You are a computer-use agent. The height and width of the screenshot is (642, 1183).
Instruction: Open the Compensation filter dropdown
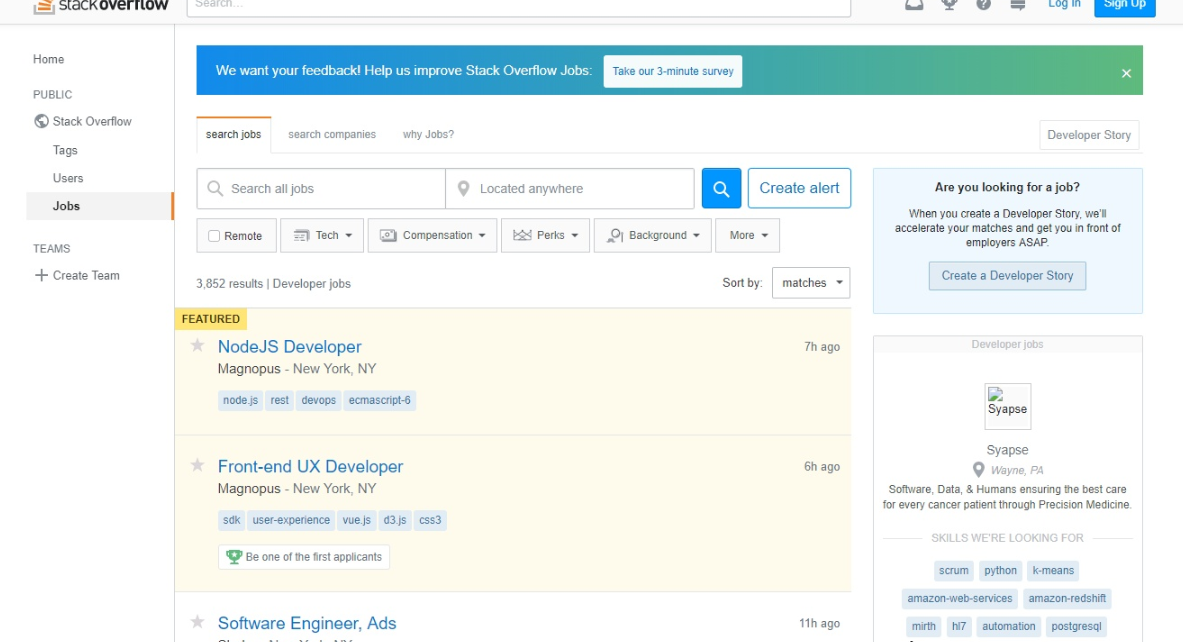[432, 236]
